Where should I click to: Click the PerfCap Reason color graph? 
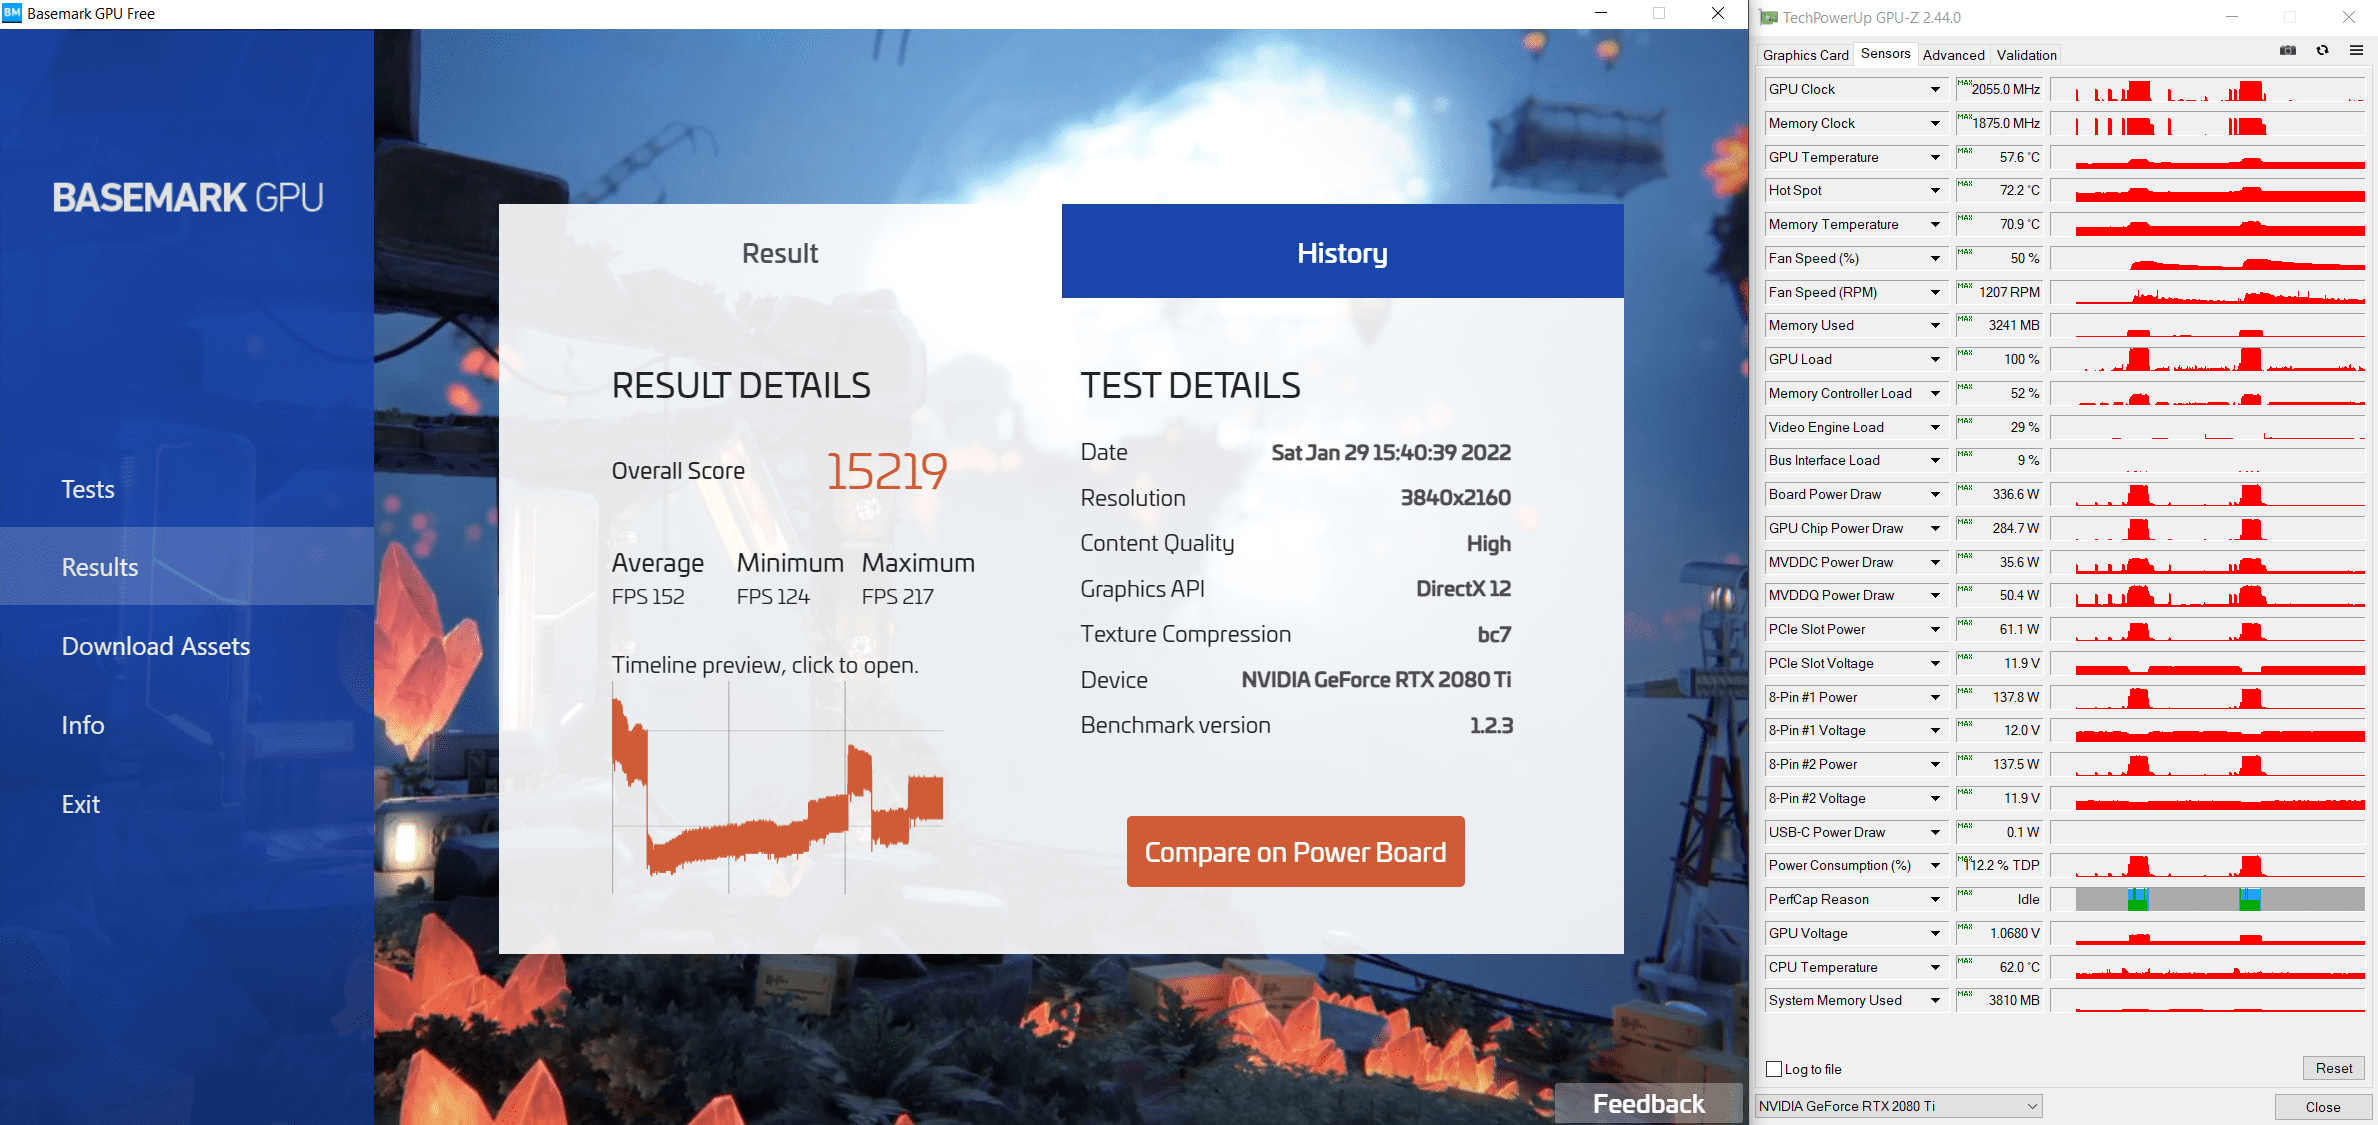(x=2208, y=900)
